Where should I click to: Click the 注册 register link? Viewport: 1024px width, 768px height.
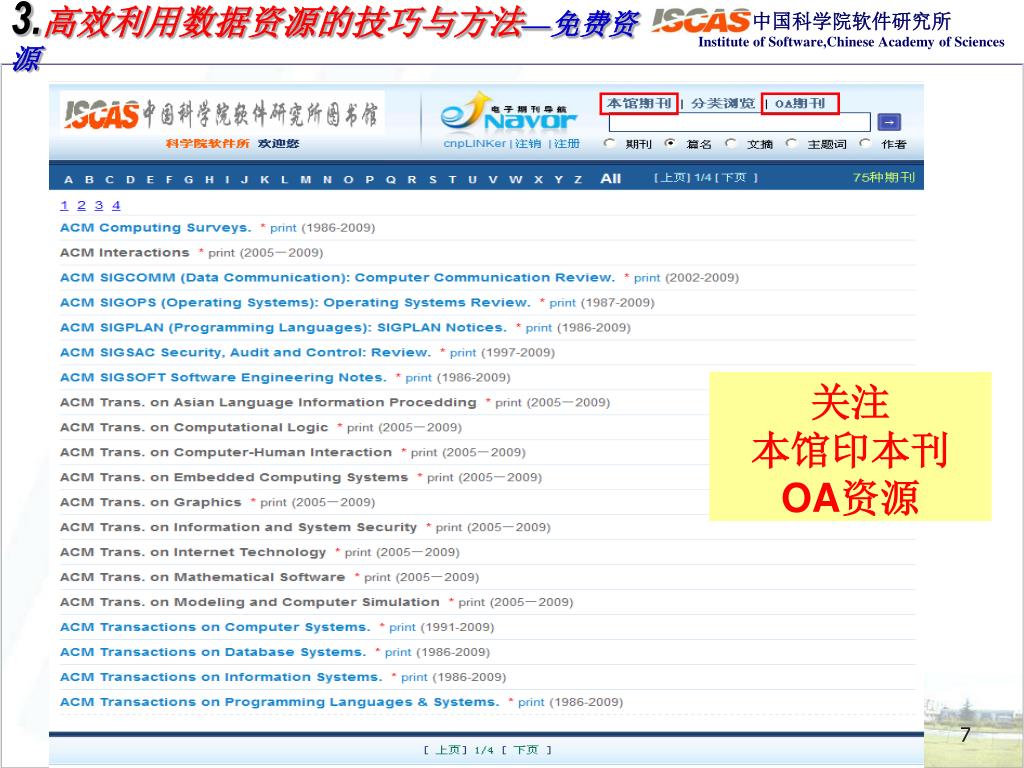[567, 144]
